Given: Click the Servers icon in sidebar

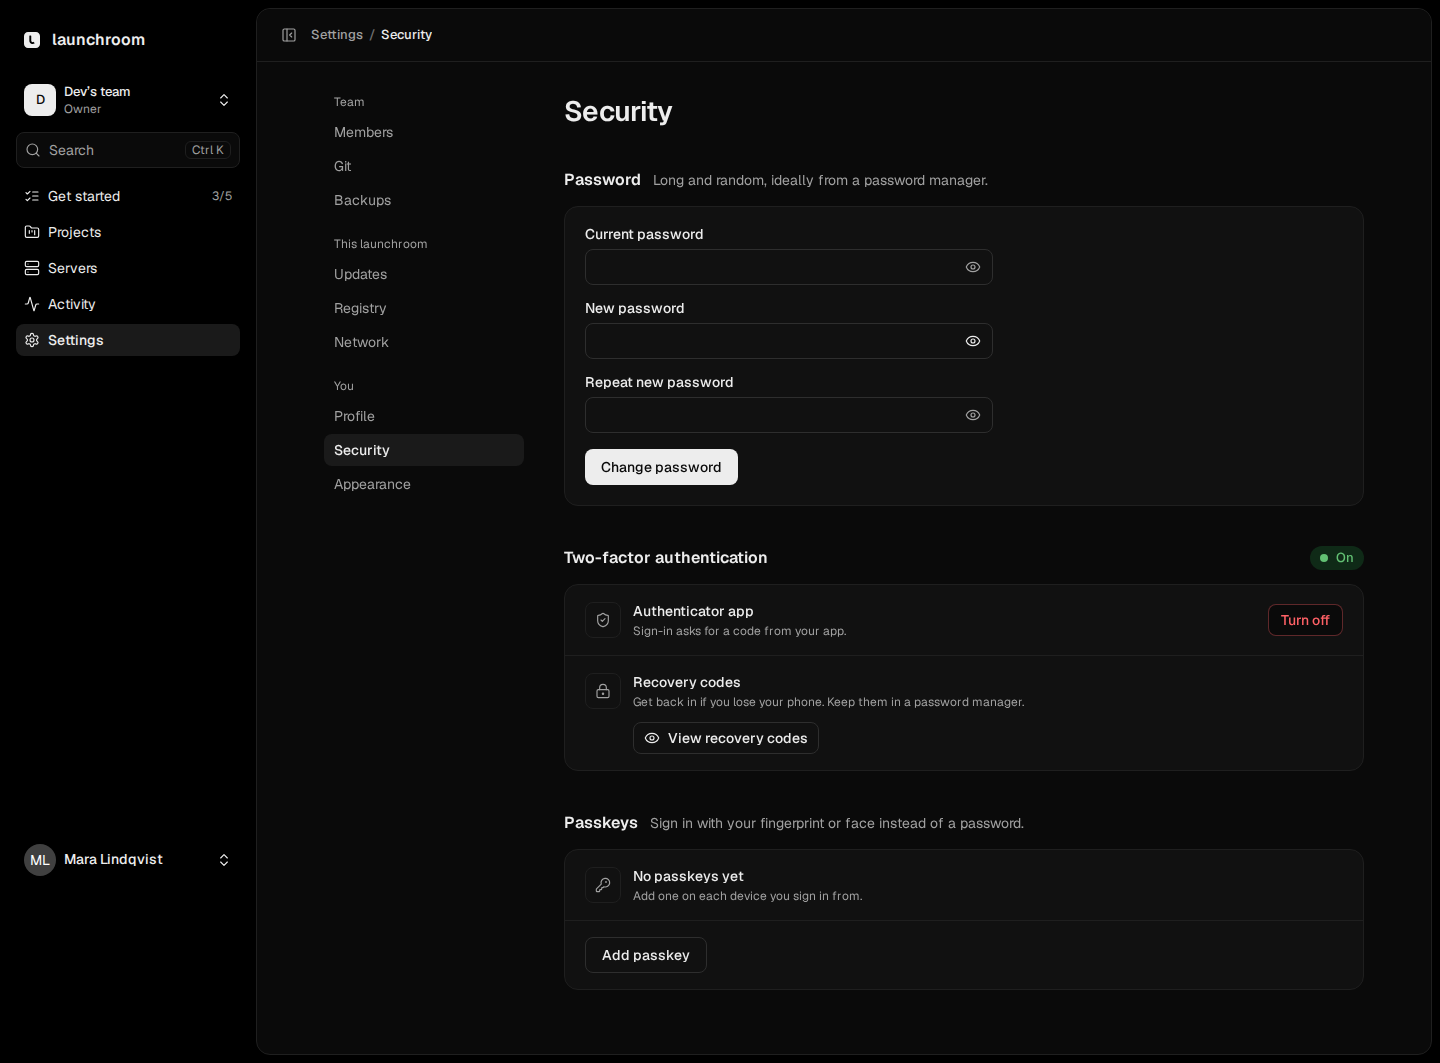Looking at the screenshot, I should point(32,268).
